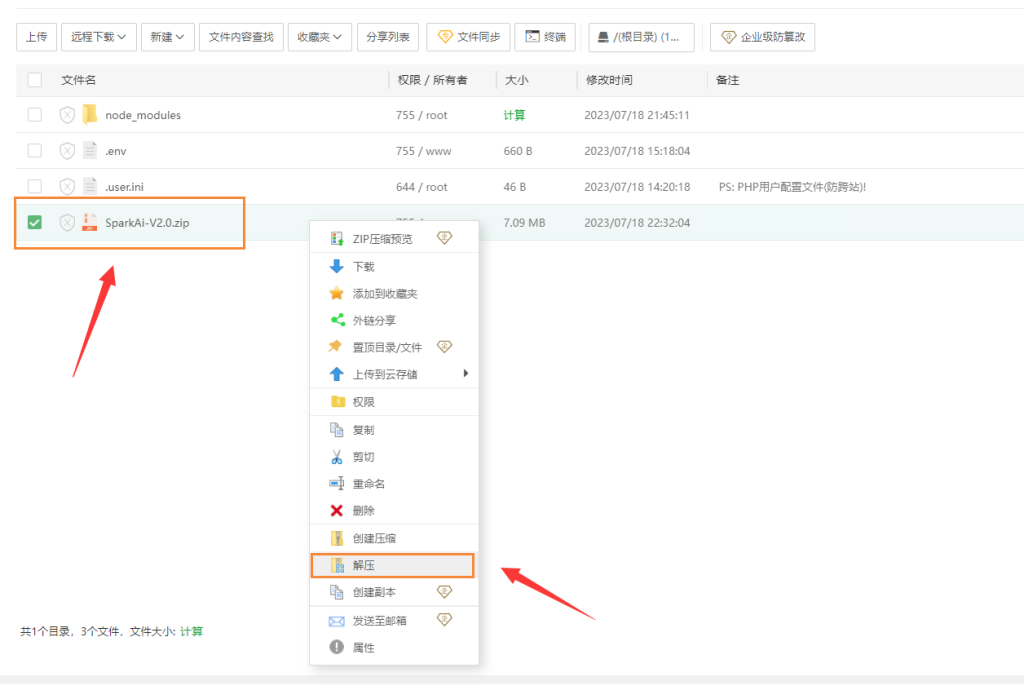
Task: Expand the 收藏夹 dropdown
Action: point(320,37)
